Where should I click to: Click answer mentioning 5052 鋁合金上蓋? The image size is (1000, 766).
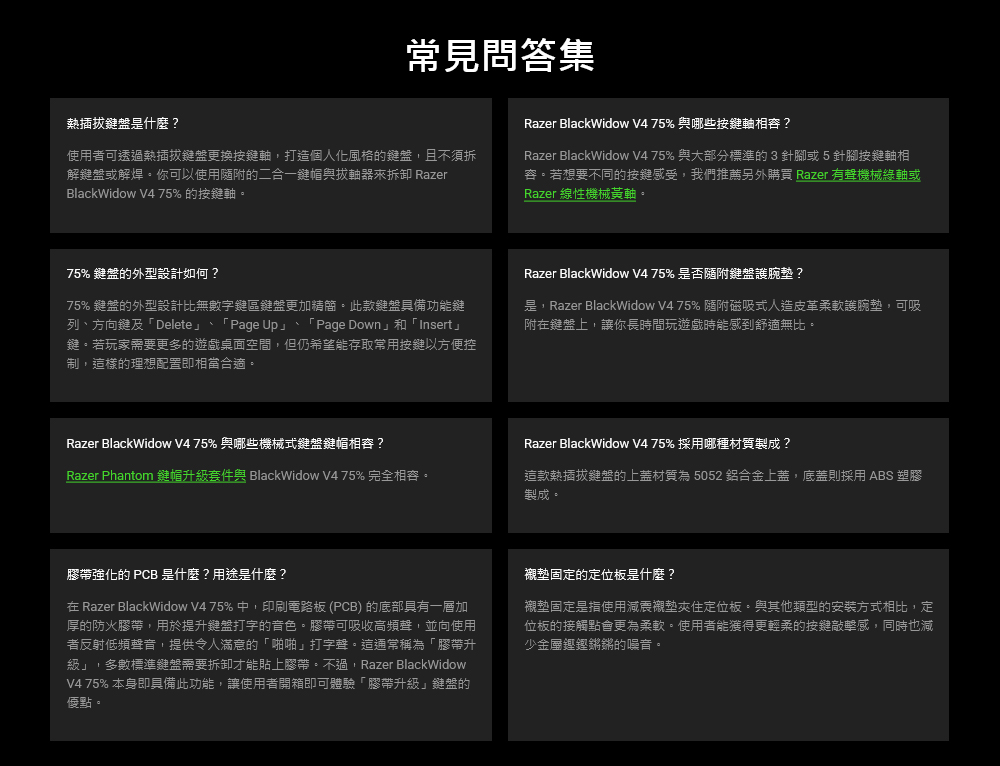[x=723, y=485]
